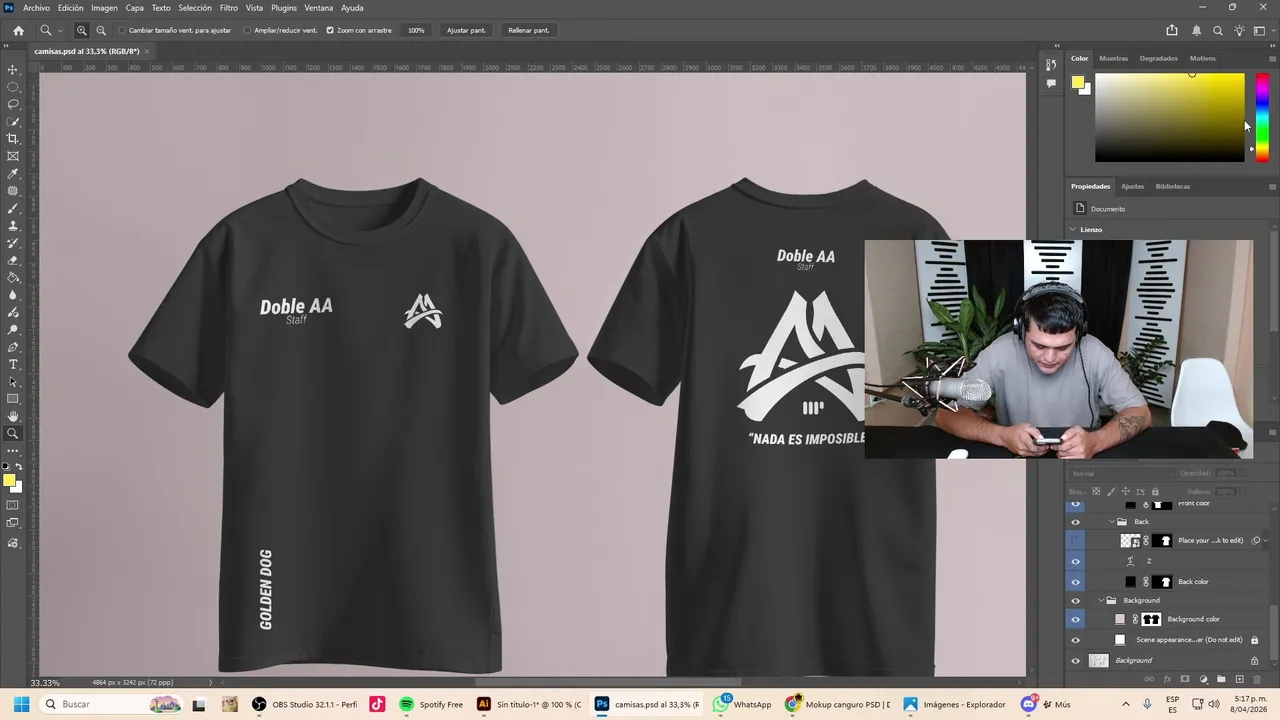
Task: Hide the bottom italic Background layer
Action: pos(1076,661)
